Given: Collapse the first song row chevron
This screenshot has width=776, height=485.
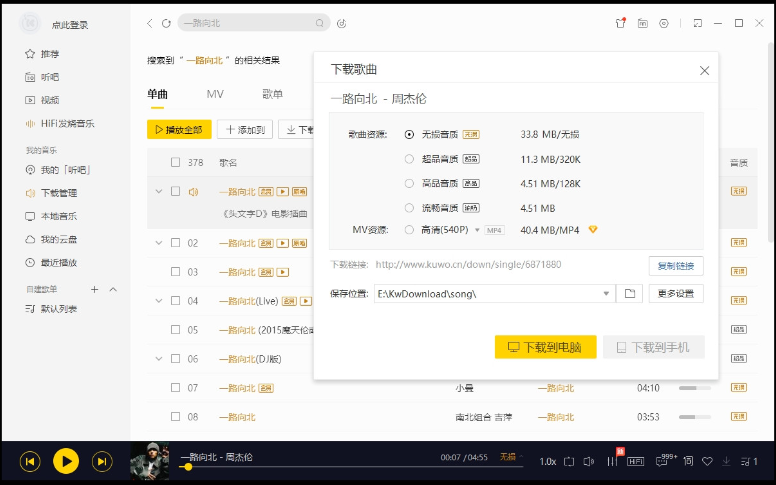Looking at the screenshot, I should click(159, 191).
